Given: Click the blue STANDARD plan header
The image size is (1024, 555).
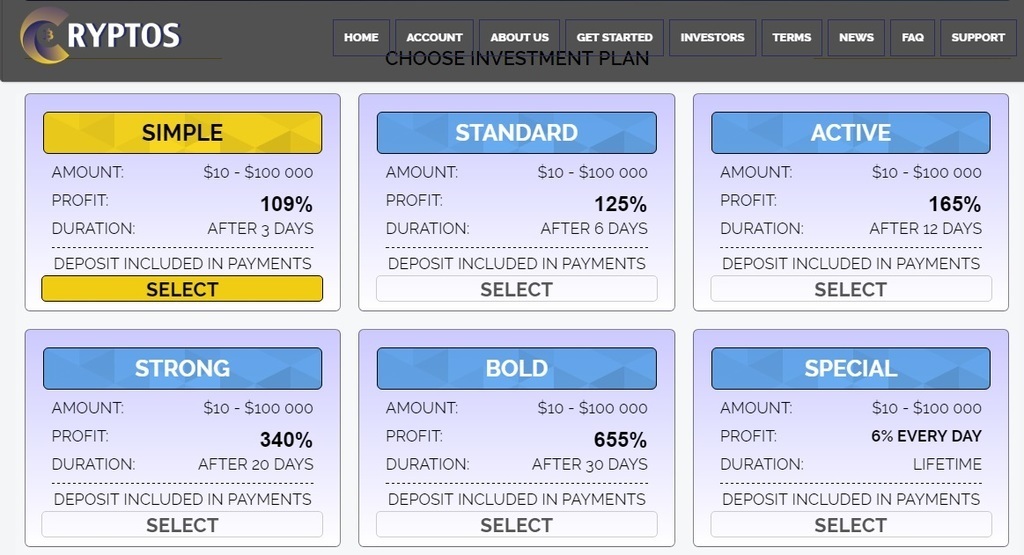Looking at the screenshot, I should click(x=516, y=132).
